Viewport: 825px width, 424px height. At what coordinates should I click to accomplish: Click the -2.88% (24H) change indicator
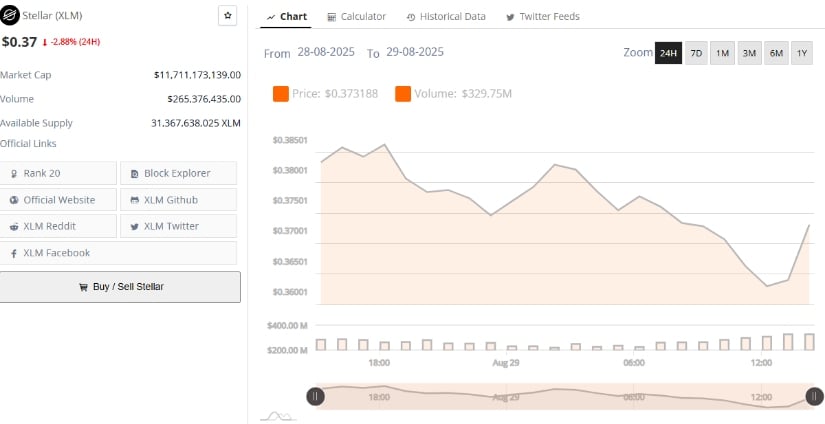click(71, 42)
